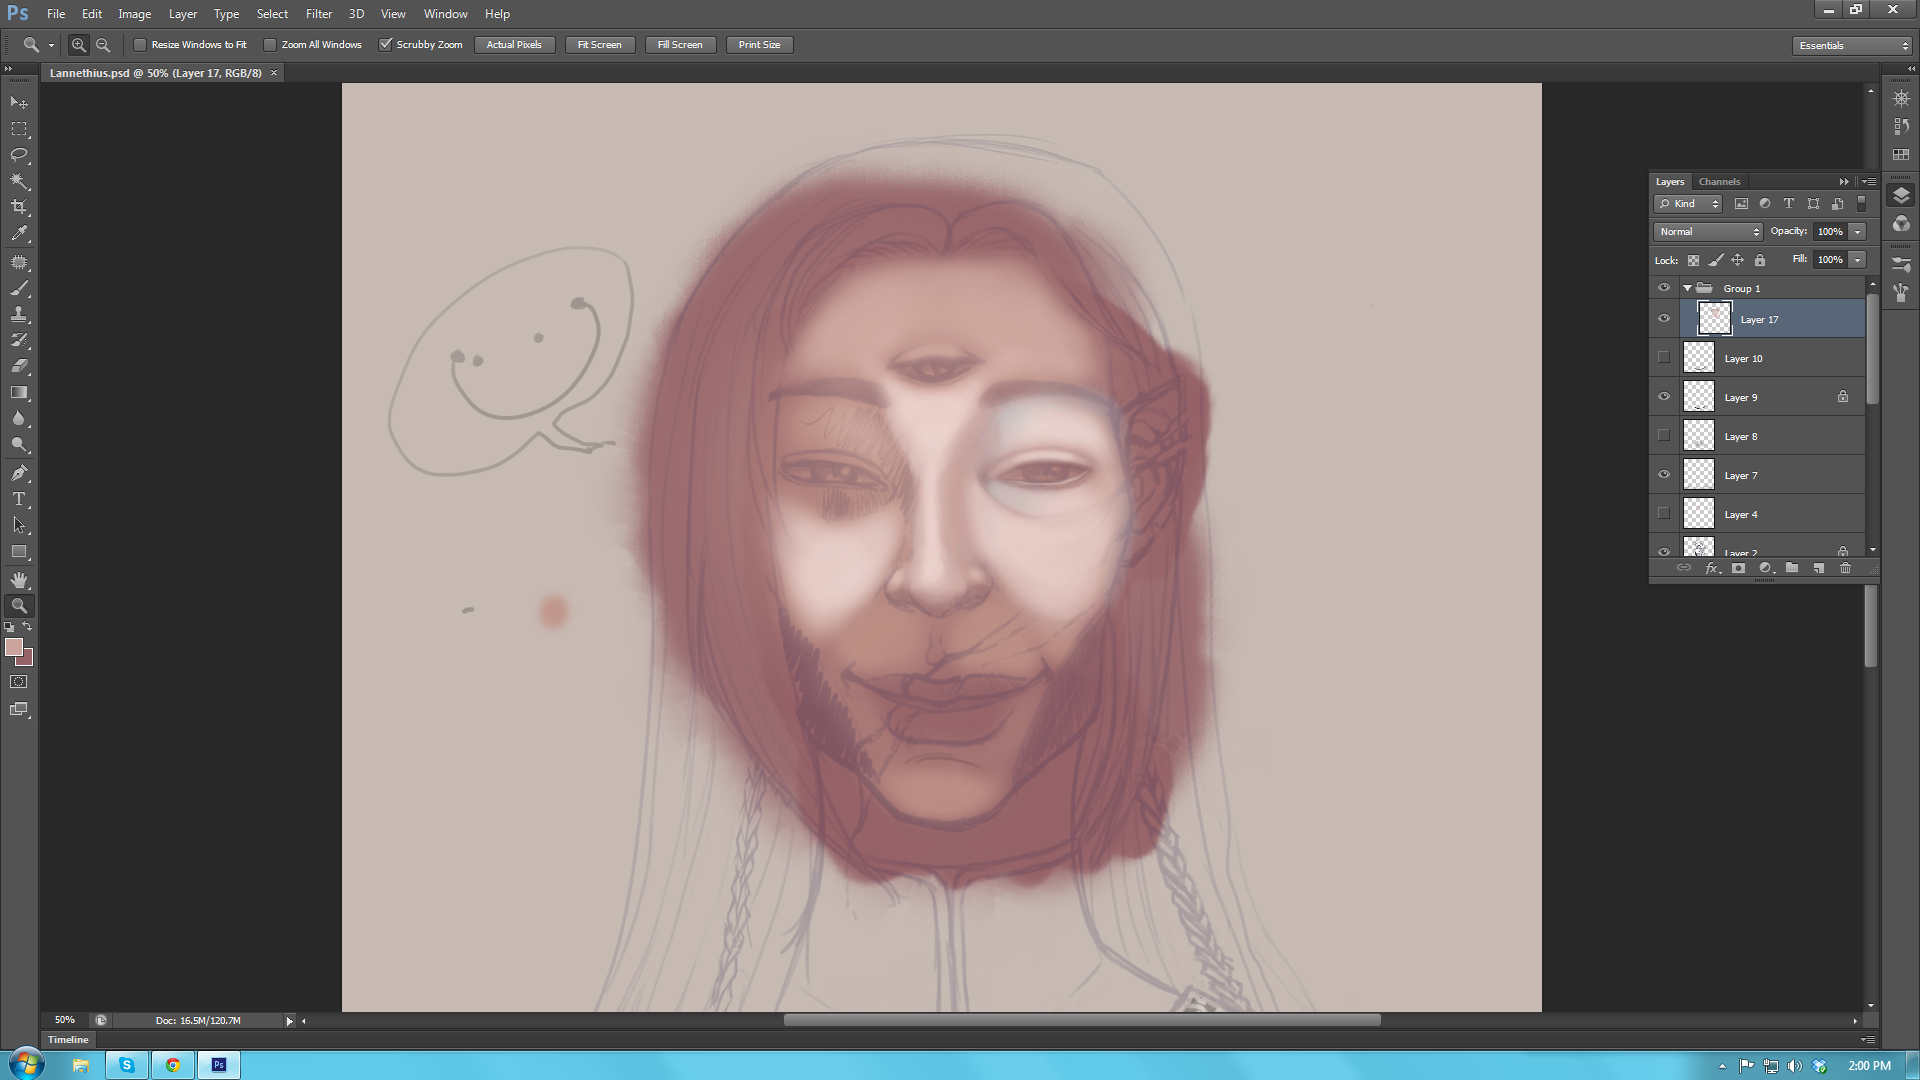This screenshot has height=1080, width=1920.
Task: Open the blend mode Normal dropdown
Action: (x=1708, y=232)
